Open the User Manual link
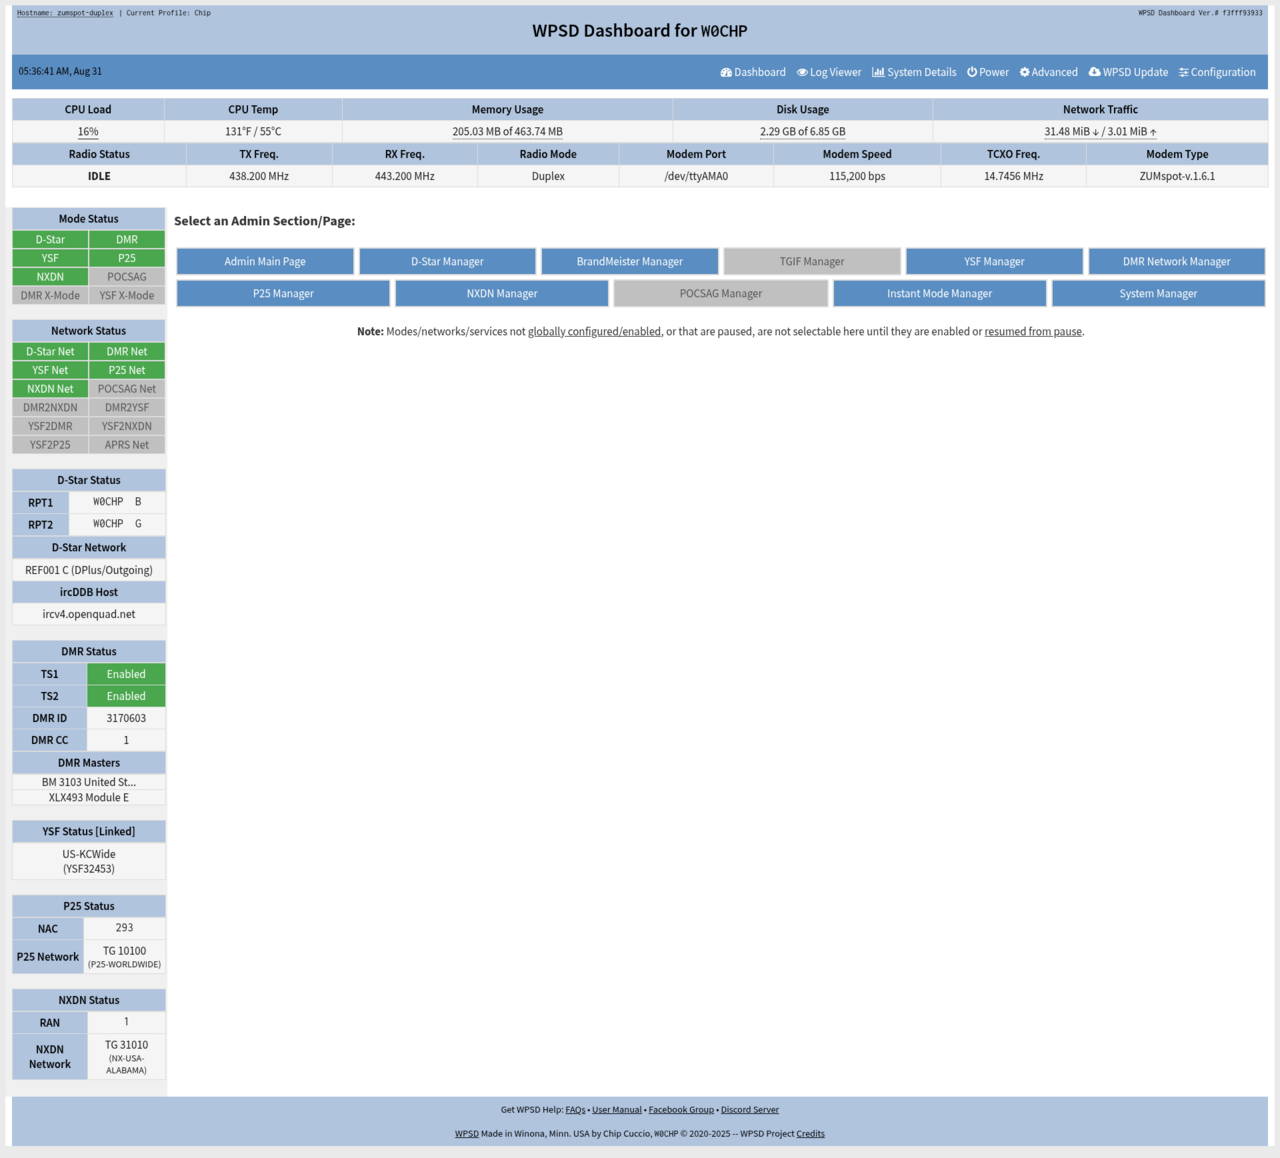The image size is (1280, 1158). point(616,1109)
